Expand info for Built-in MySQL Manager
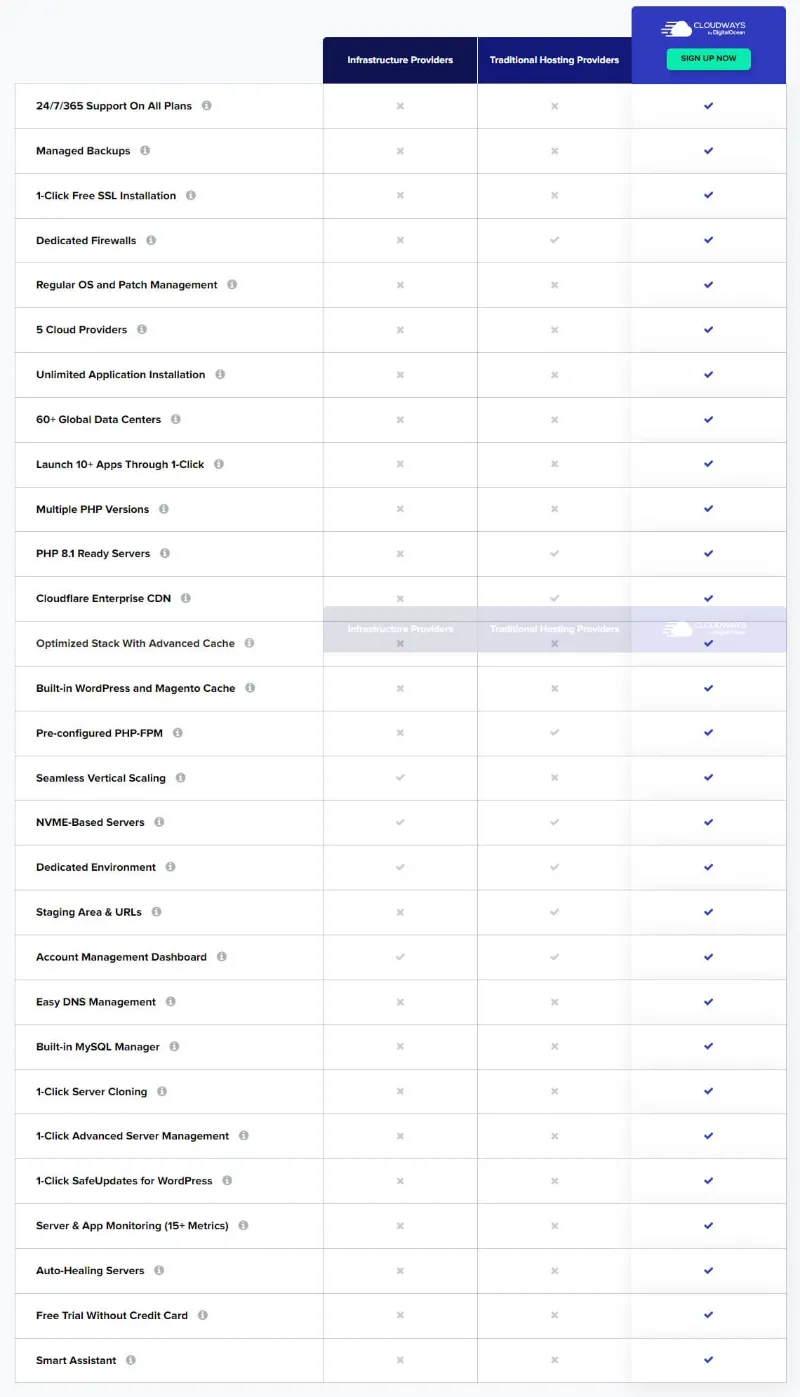 (175, 1046)
